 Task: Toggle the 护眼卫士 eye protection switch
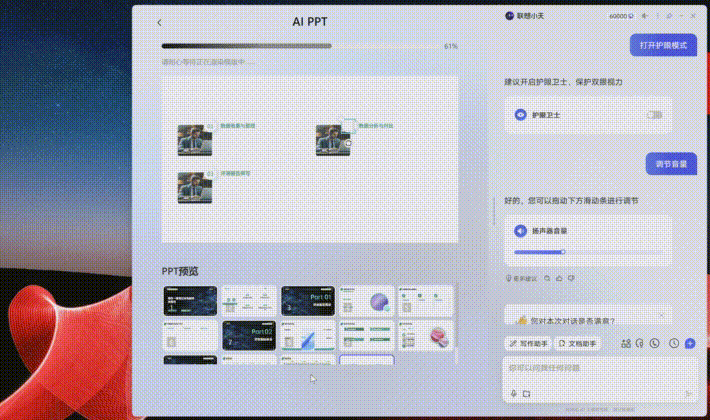[x=654, y=115]
